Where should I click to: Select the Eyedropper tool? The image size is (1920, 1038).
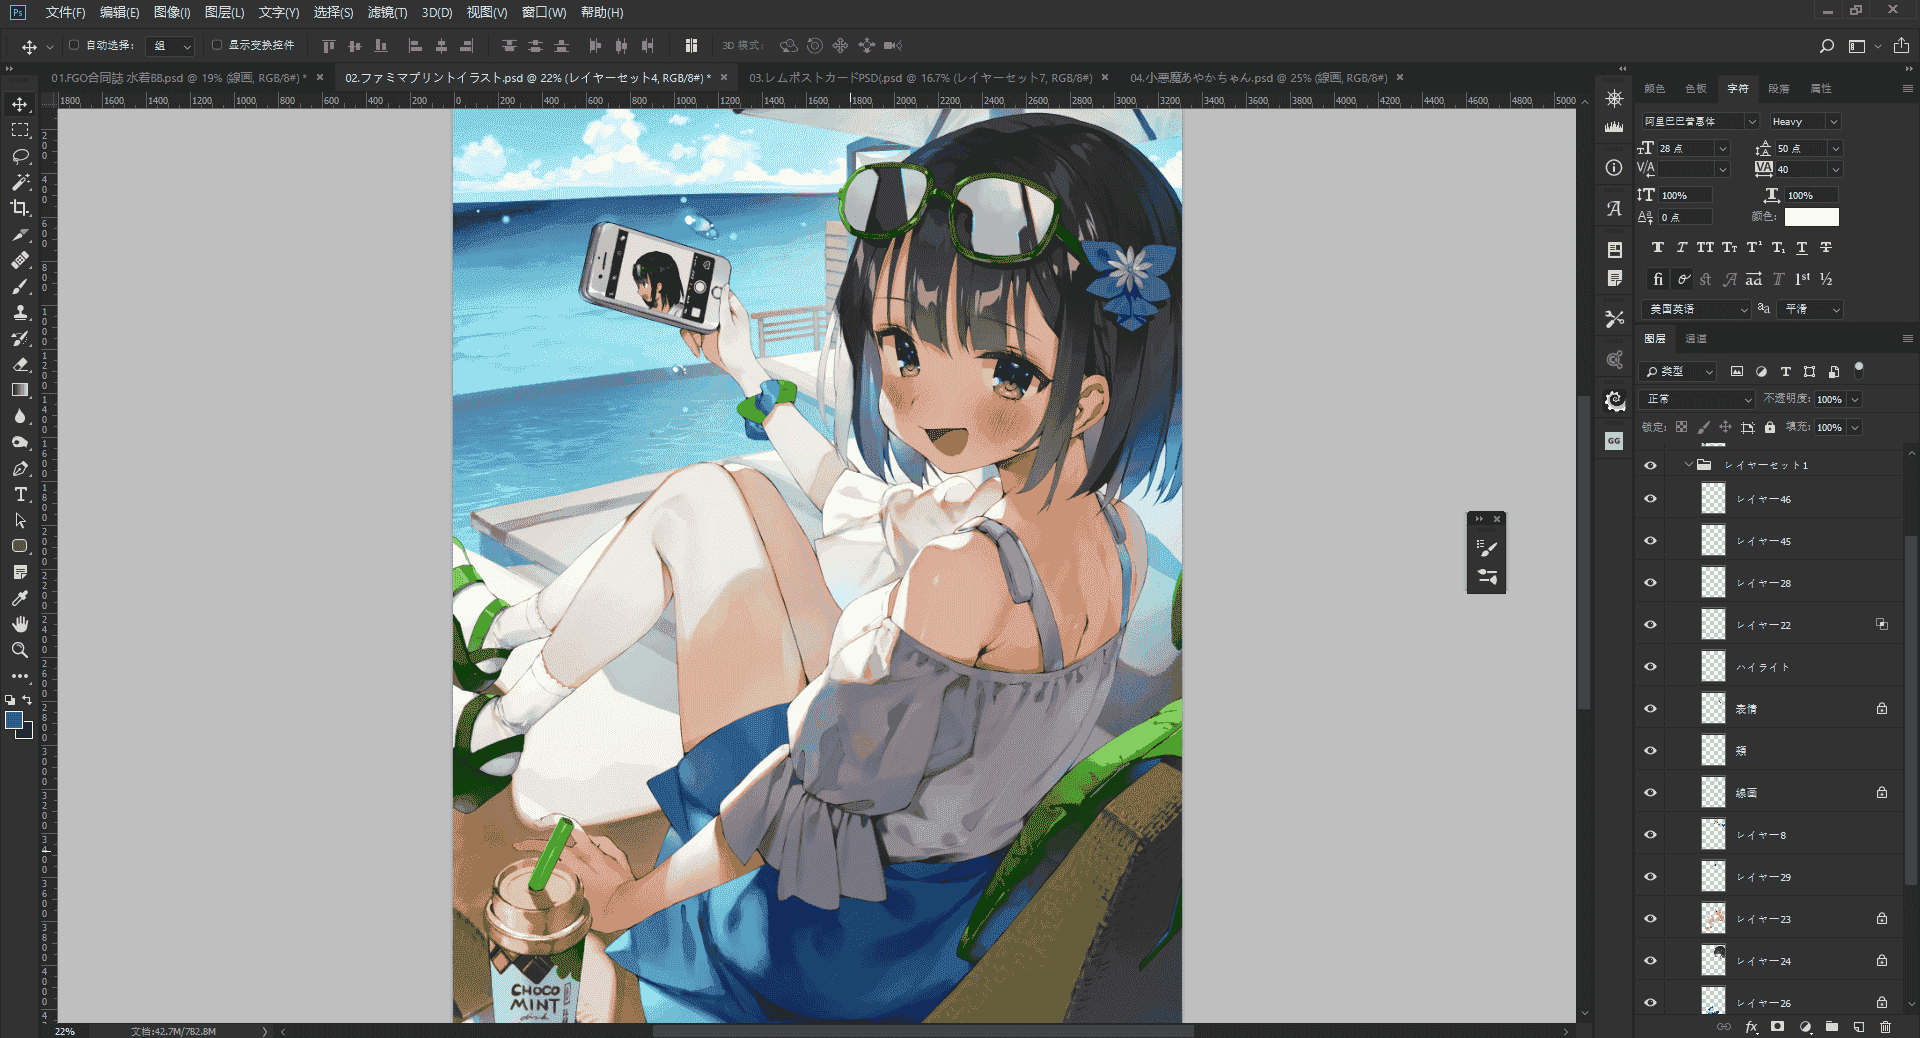tap(20, 598)
